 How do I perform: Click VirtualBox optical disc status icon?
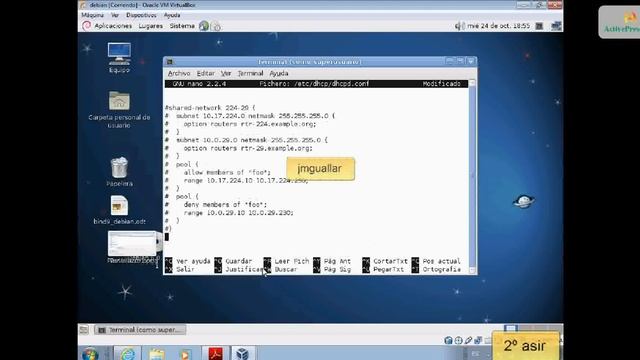pyautogui.click(x=458, y=340)
